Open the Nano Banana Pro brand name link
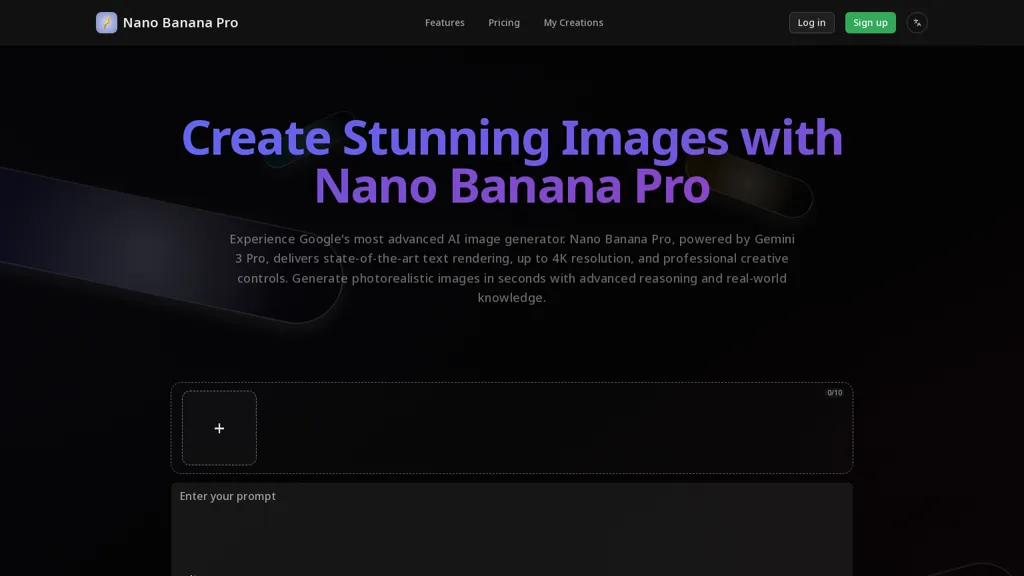The image size is (1024, 576). click(x=180, y=22)
